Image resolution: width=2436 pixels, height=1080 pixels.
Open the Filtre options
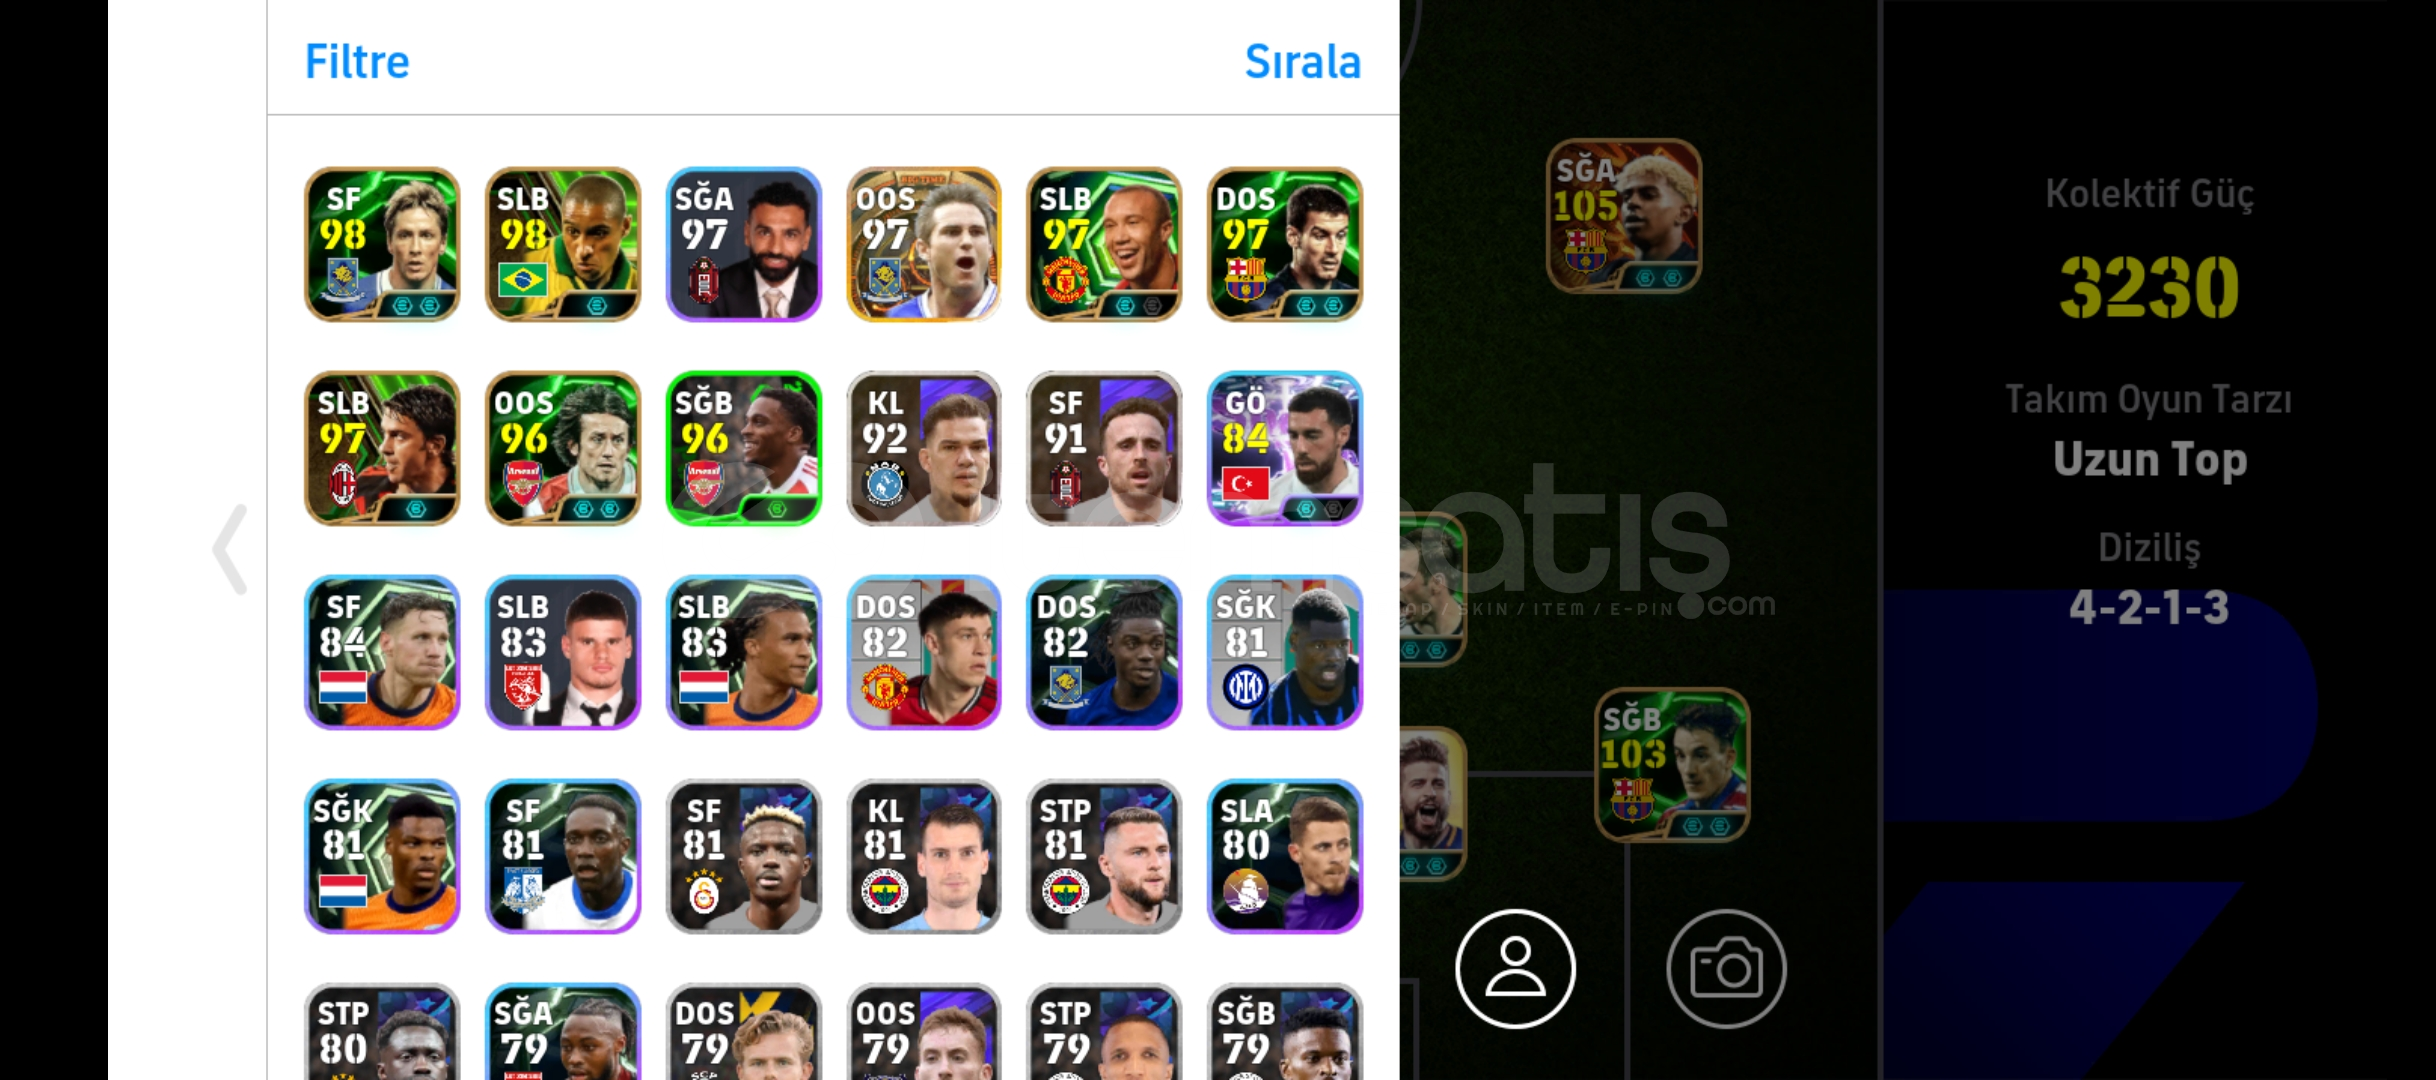(357, 62)
